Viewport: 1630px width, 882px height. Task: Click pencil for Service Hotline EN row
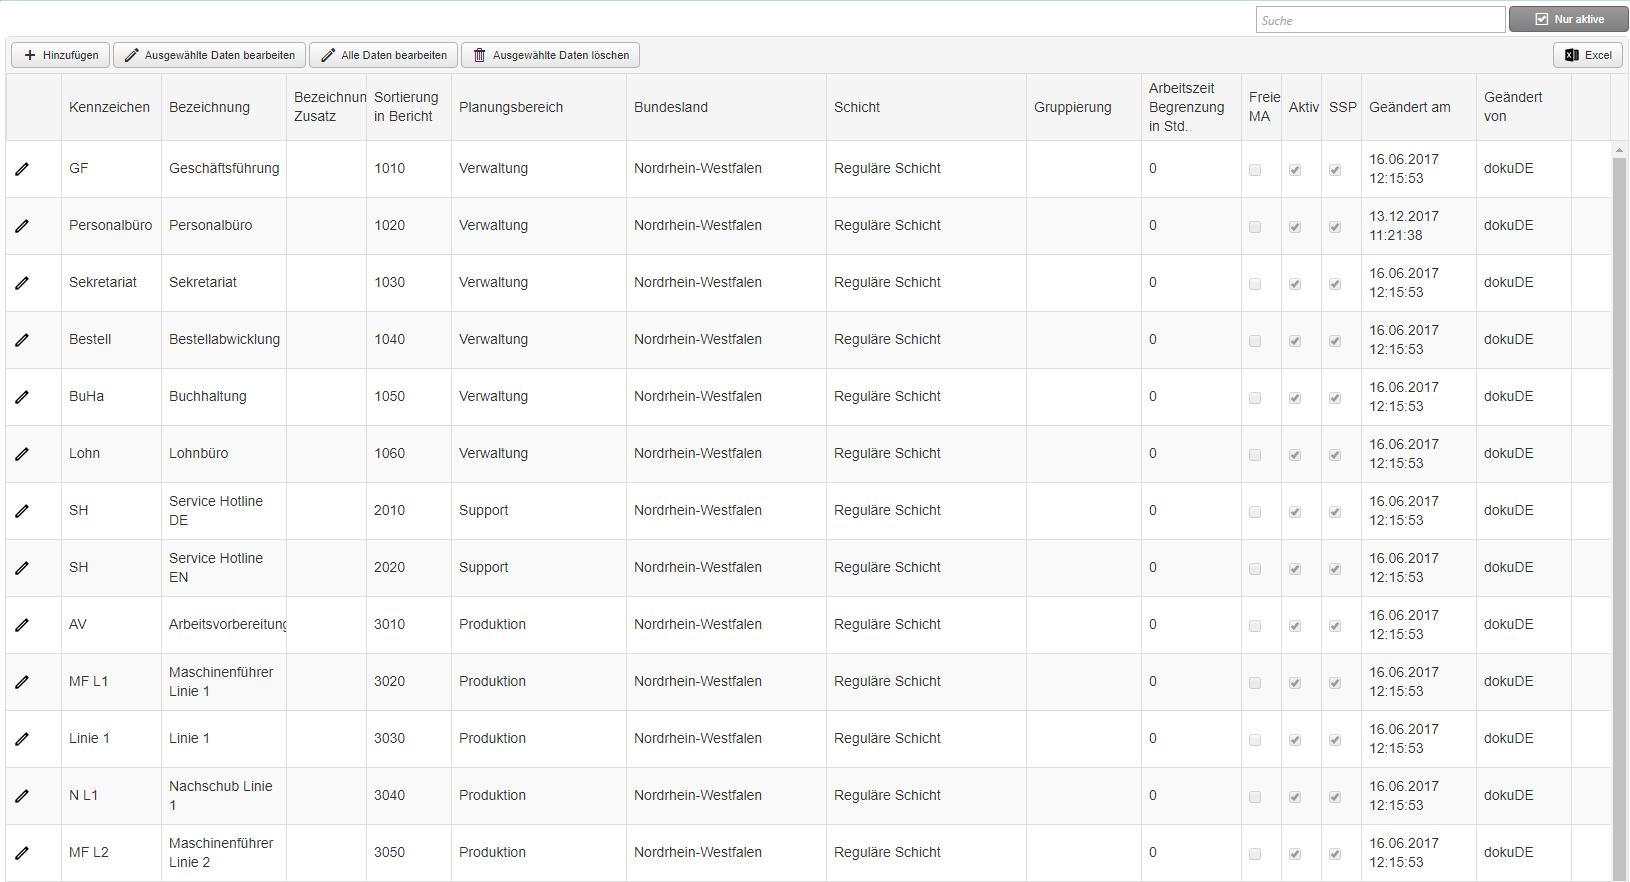(x=22, y=568)
